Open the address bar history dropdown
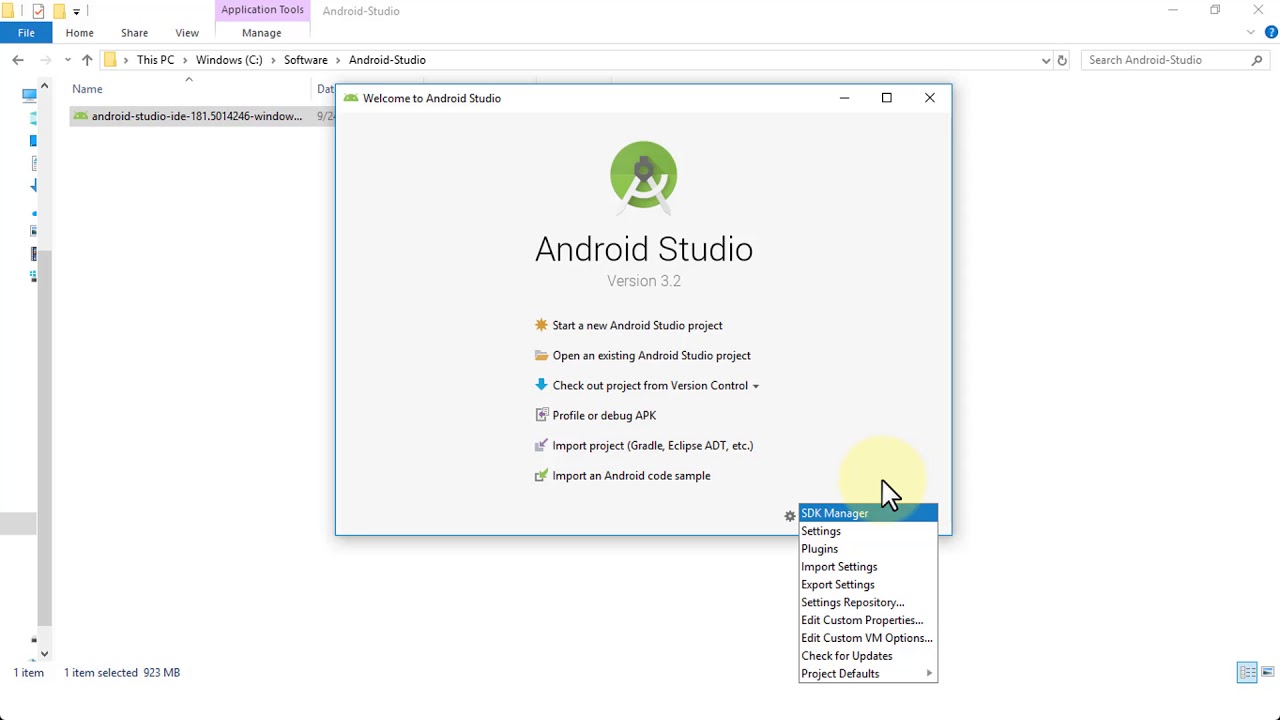The image size is (1280, 720). pyautogui.click(x=1046, y=60)
